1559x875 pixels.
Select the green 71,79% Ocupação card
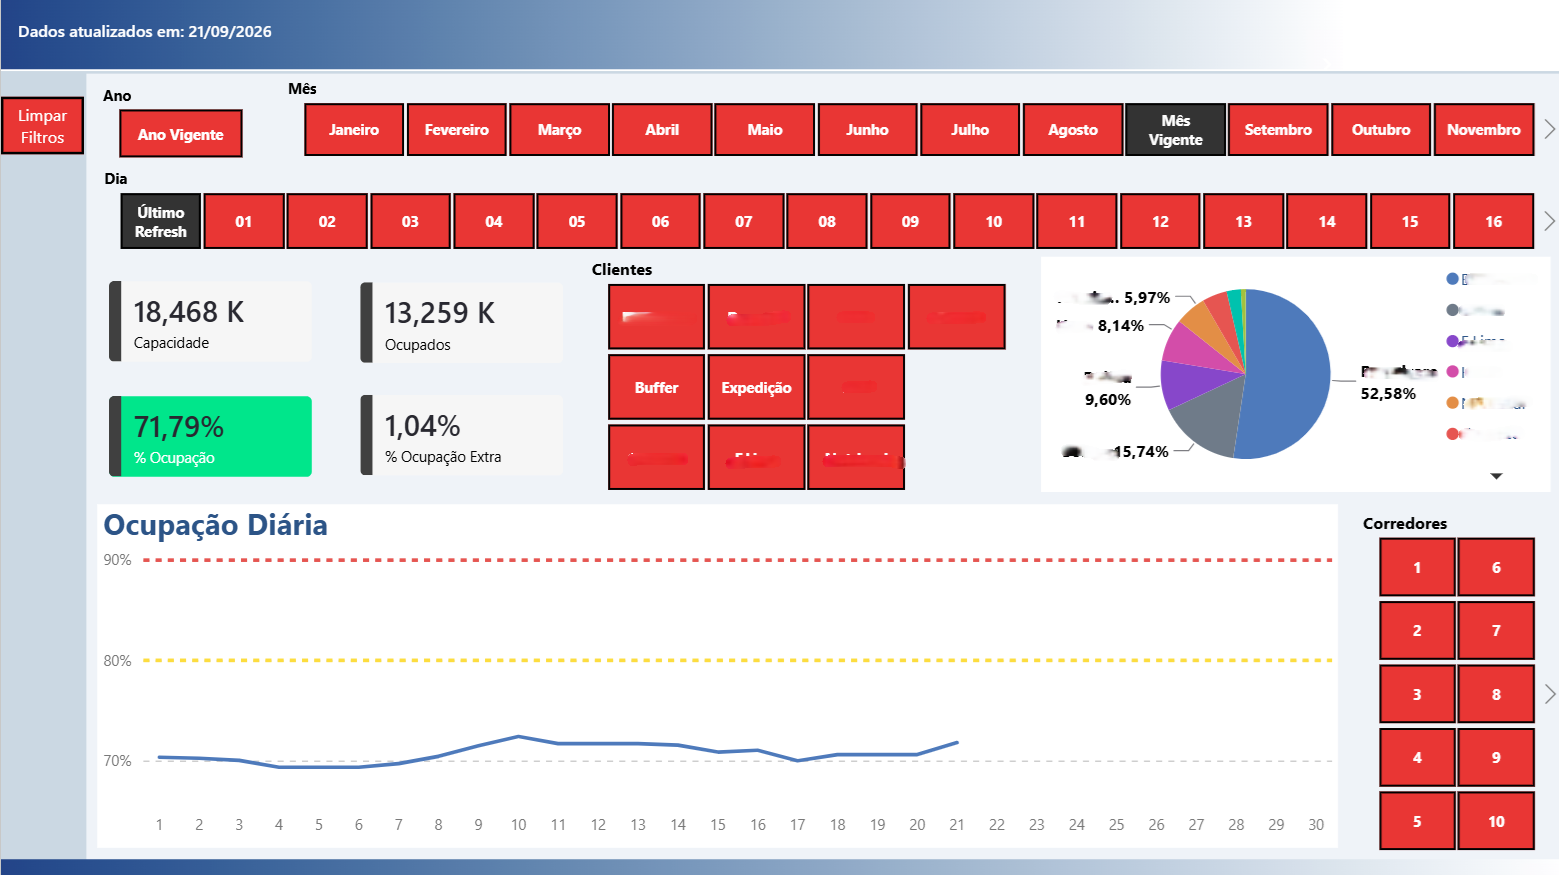tap(211, 436)
